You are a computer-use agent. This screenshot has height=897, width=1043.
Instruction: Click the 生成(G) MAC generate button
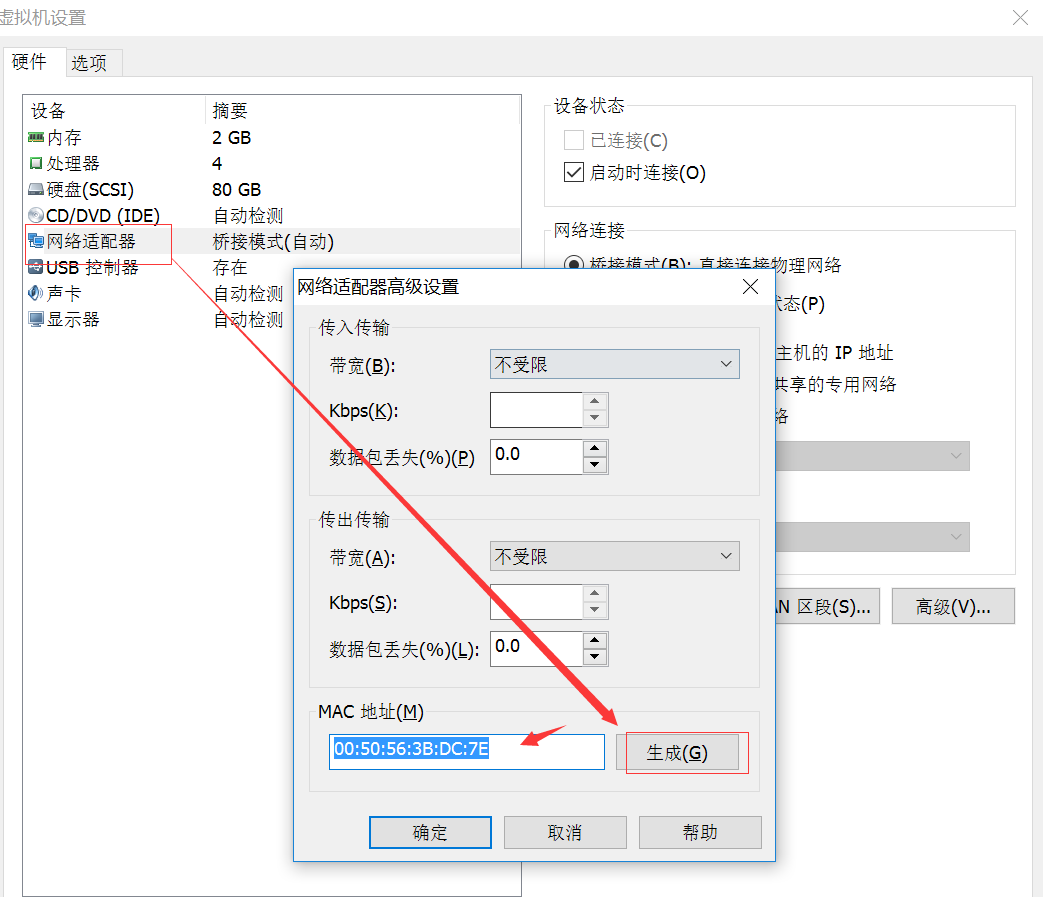[677, 753]
